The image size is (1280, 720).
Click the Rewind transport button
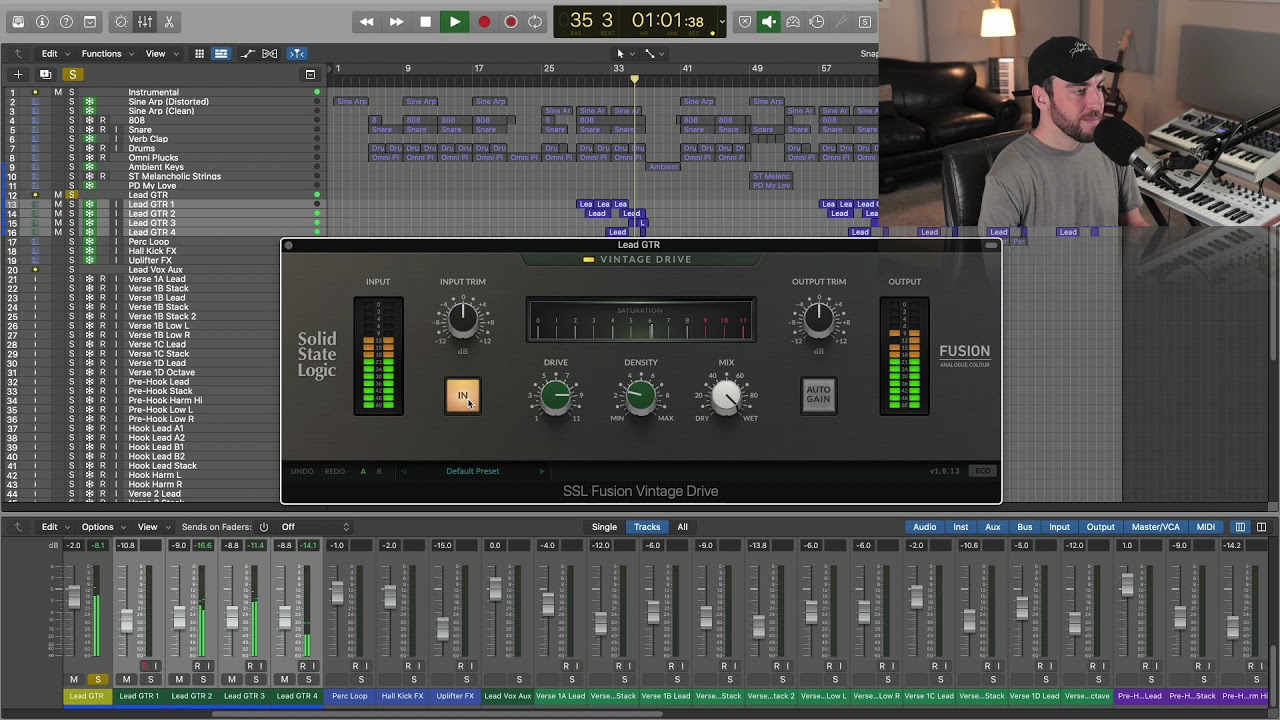point(367,21)
